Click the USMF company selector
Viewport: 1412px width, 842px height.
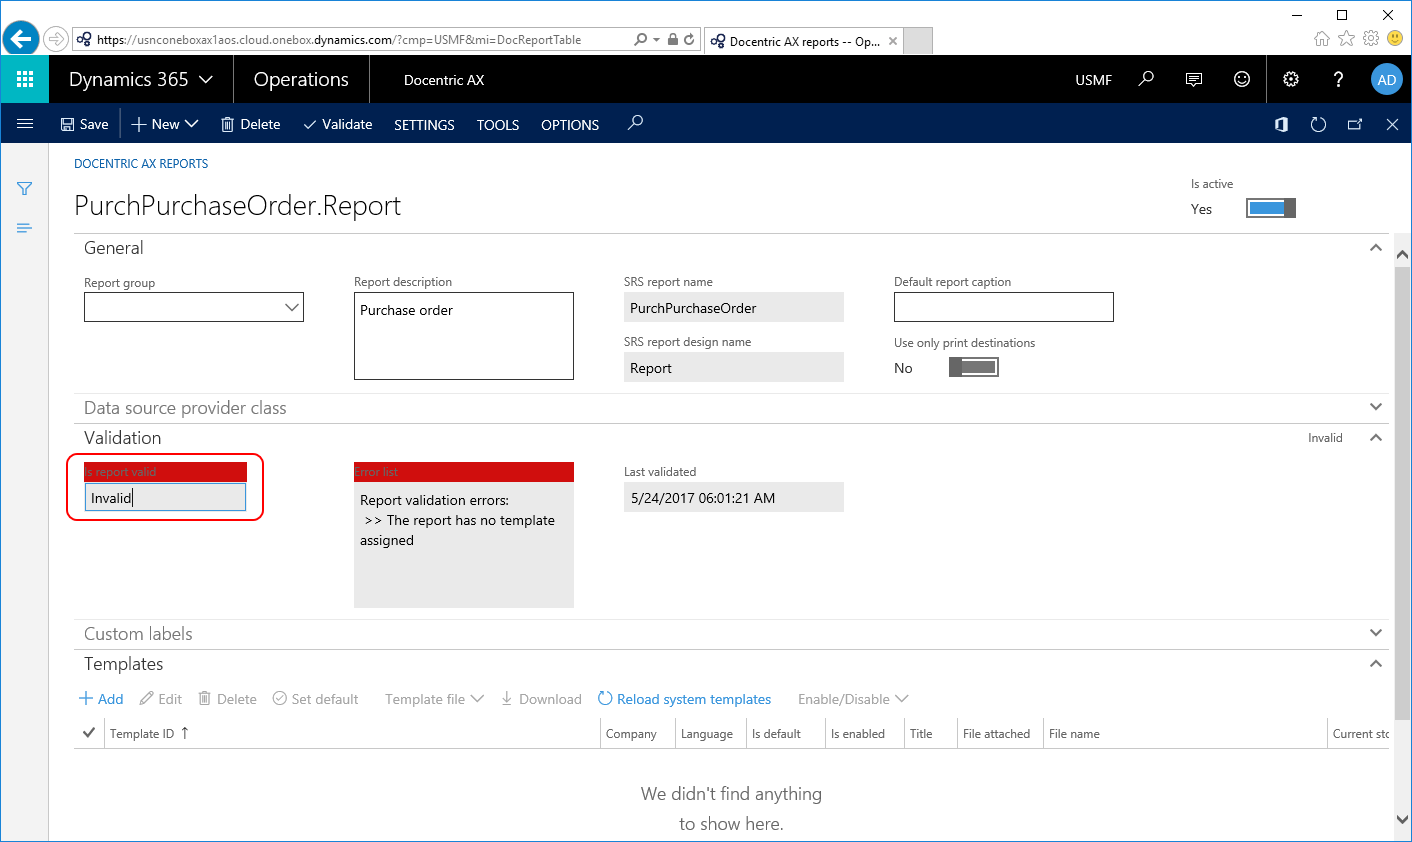pyautogui.click(x=1093, y=80)
